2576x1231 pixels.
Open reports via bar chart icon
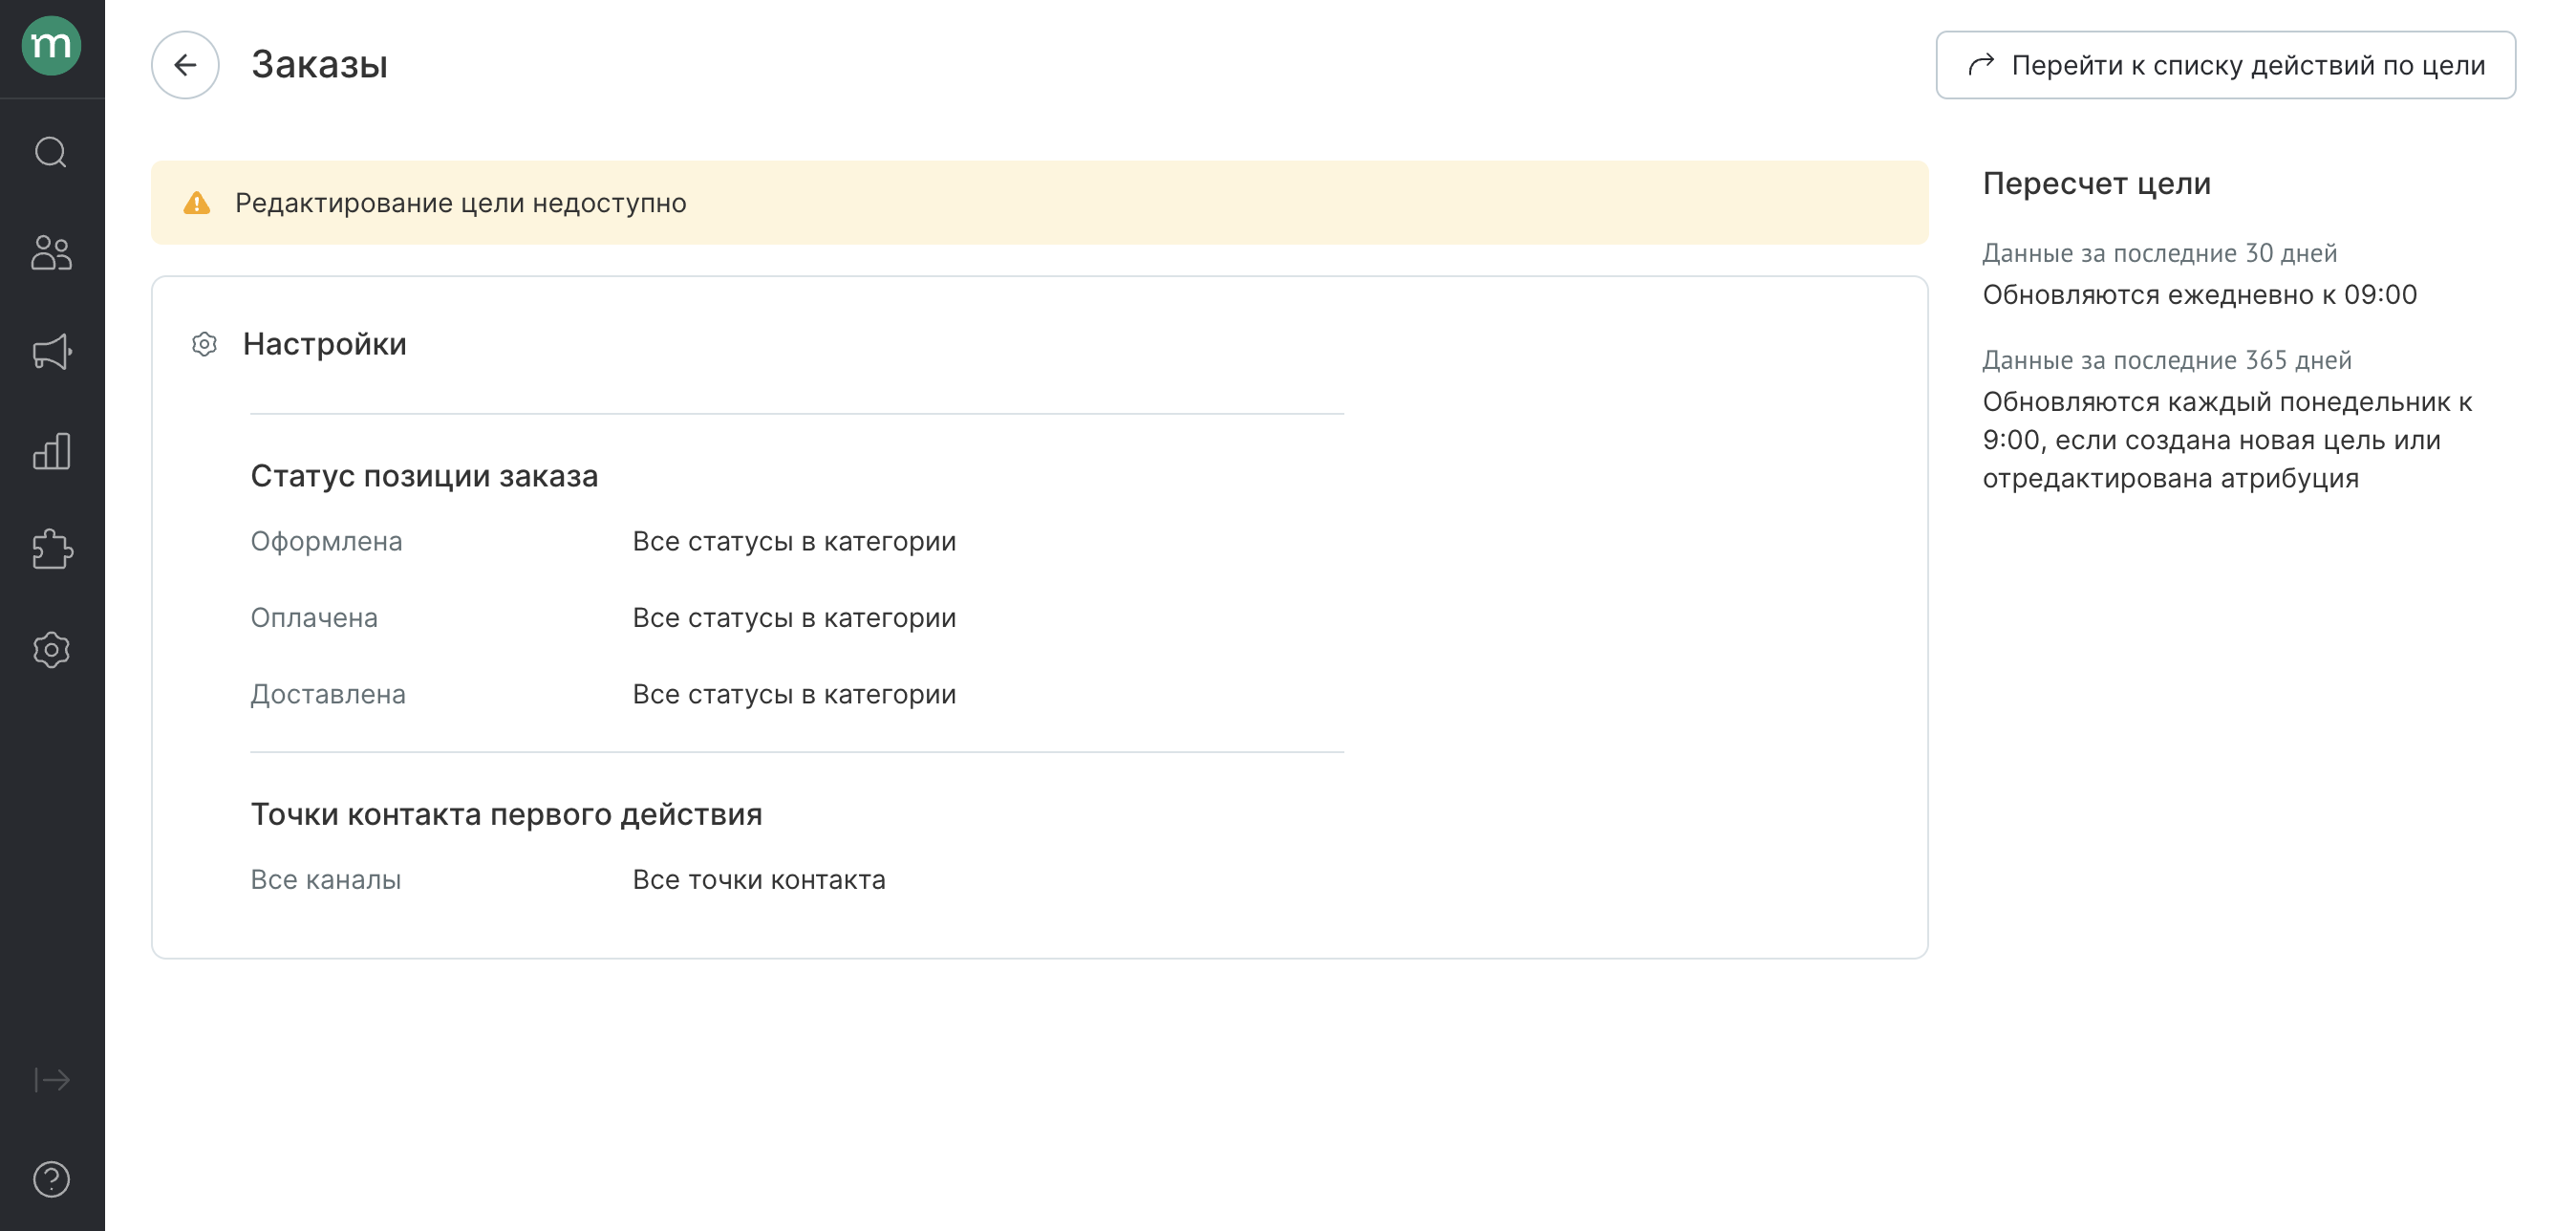click(51, 452)
